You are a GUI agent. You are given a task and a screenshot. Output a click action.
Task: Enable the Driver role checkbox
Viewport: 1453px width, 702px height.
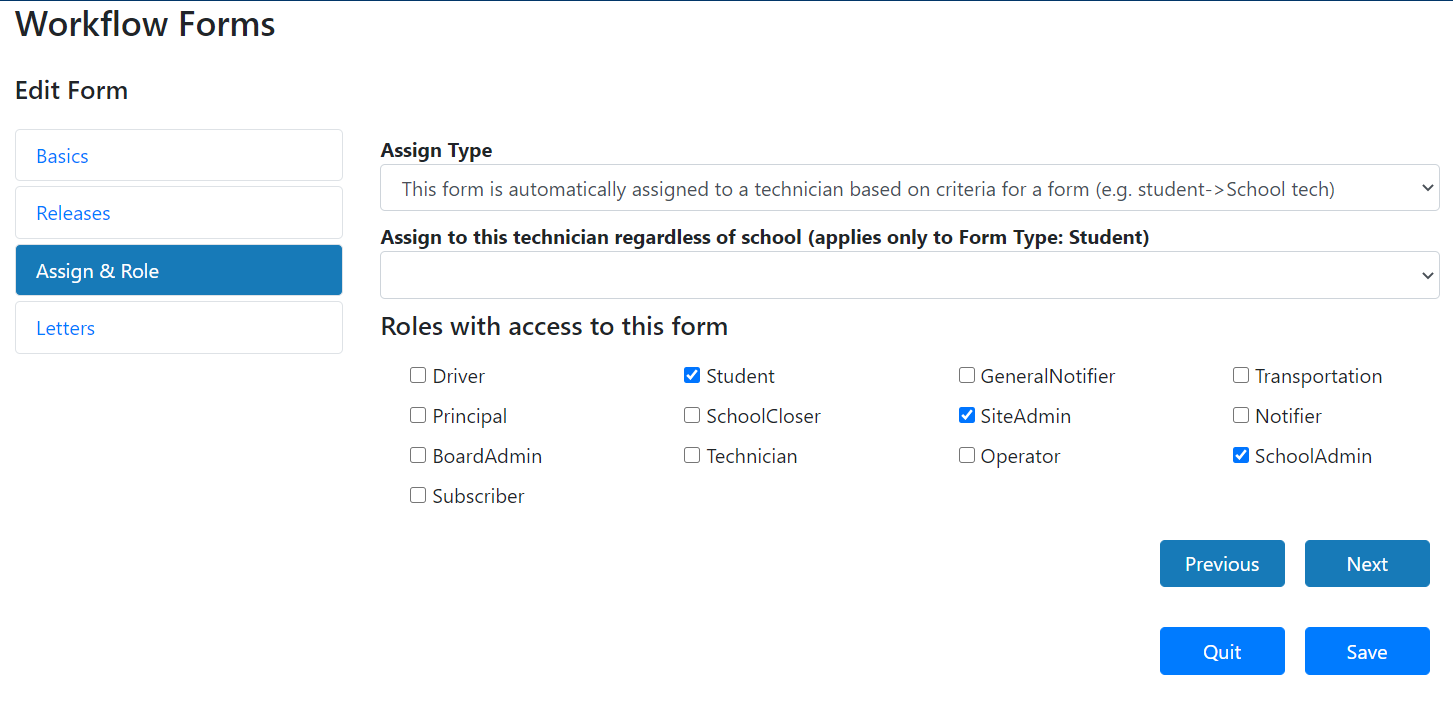pyautogui.click(x=418, y=375)
